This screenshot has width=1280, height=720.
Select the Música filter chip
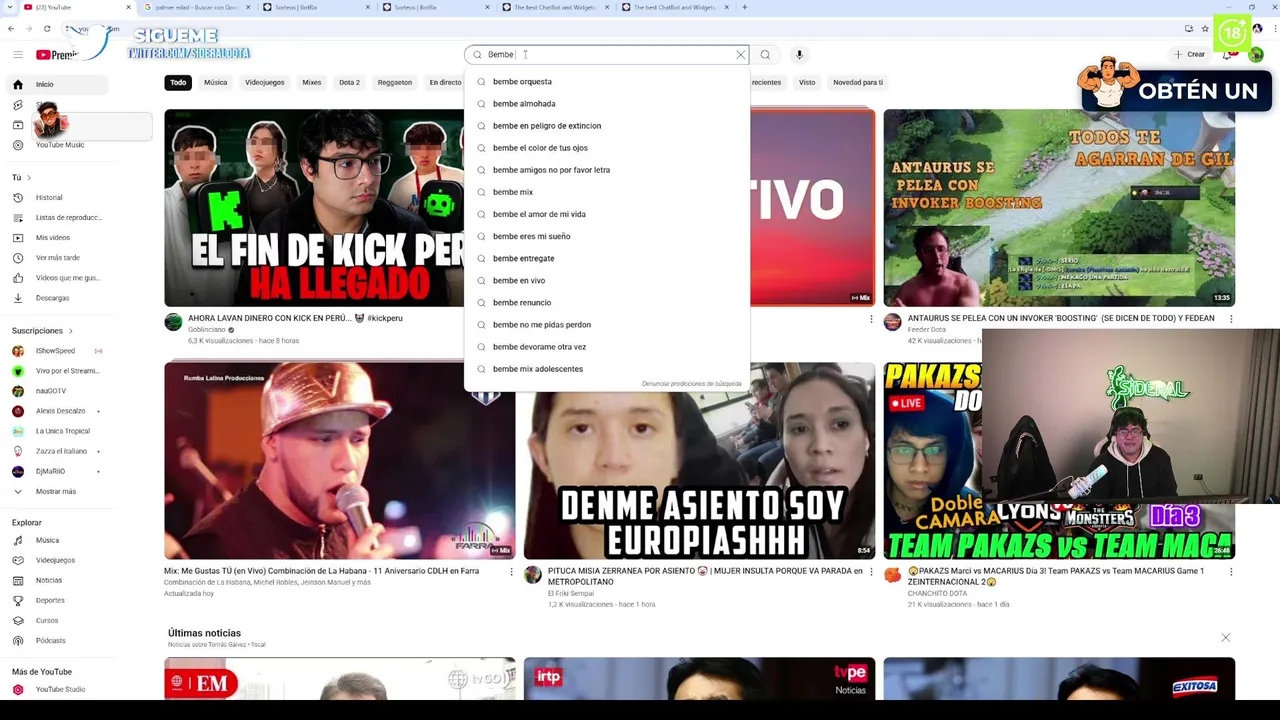215,82
